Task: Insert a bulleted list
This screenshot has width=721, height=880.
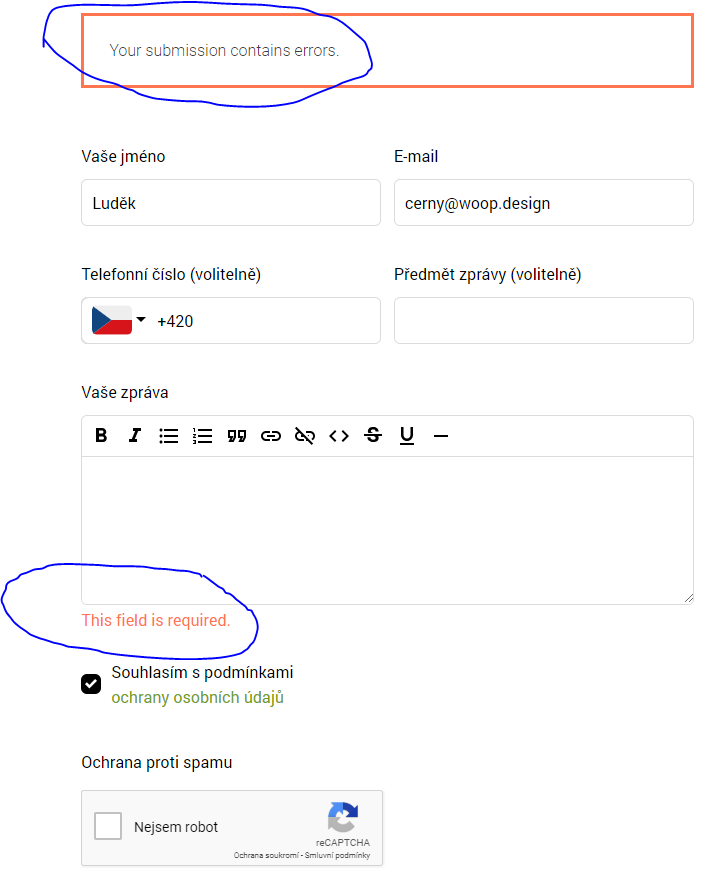Action: pyautogui.click(x=169, y=436)
